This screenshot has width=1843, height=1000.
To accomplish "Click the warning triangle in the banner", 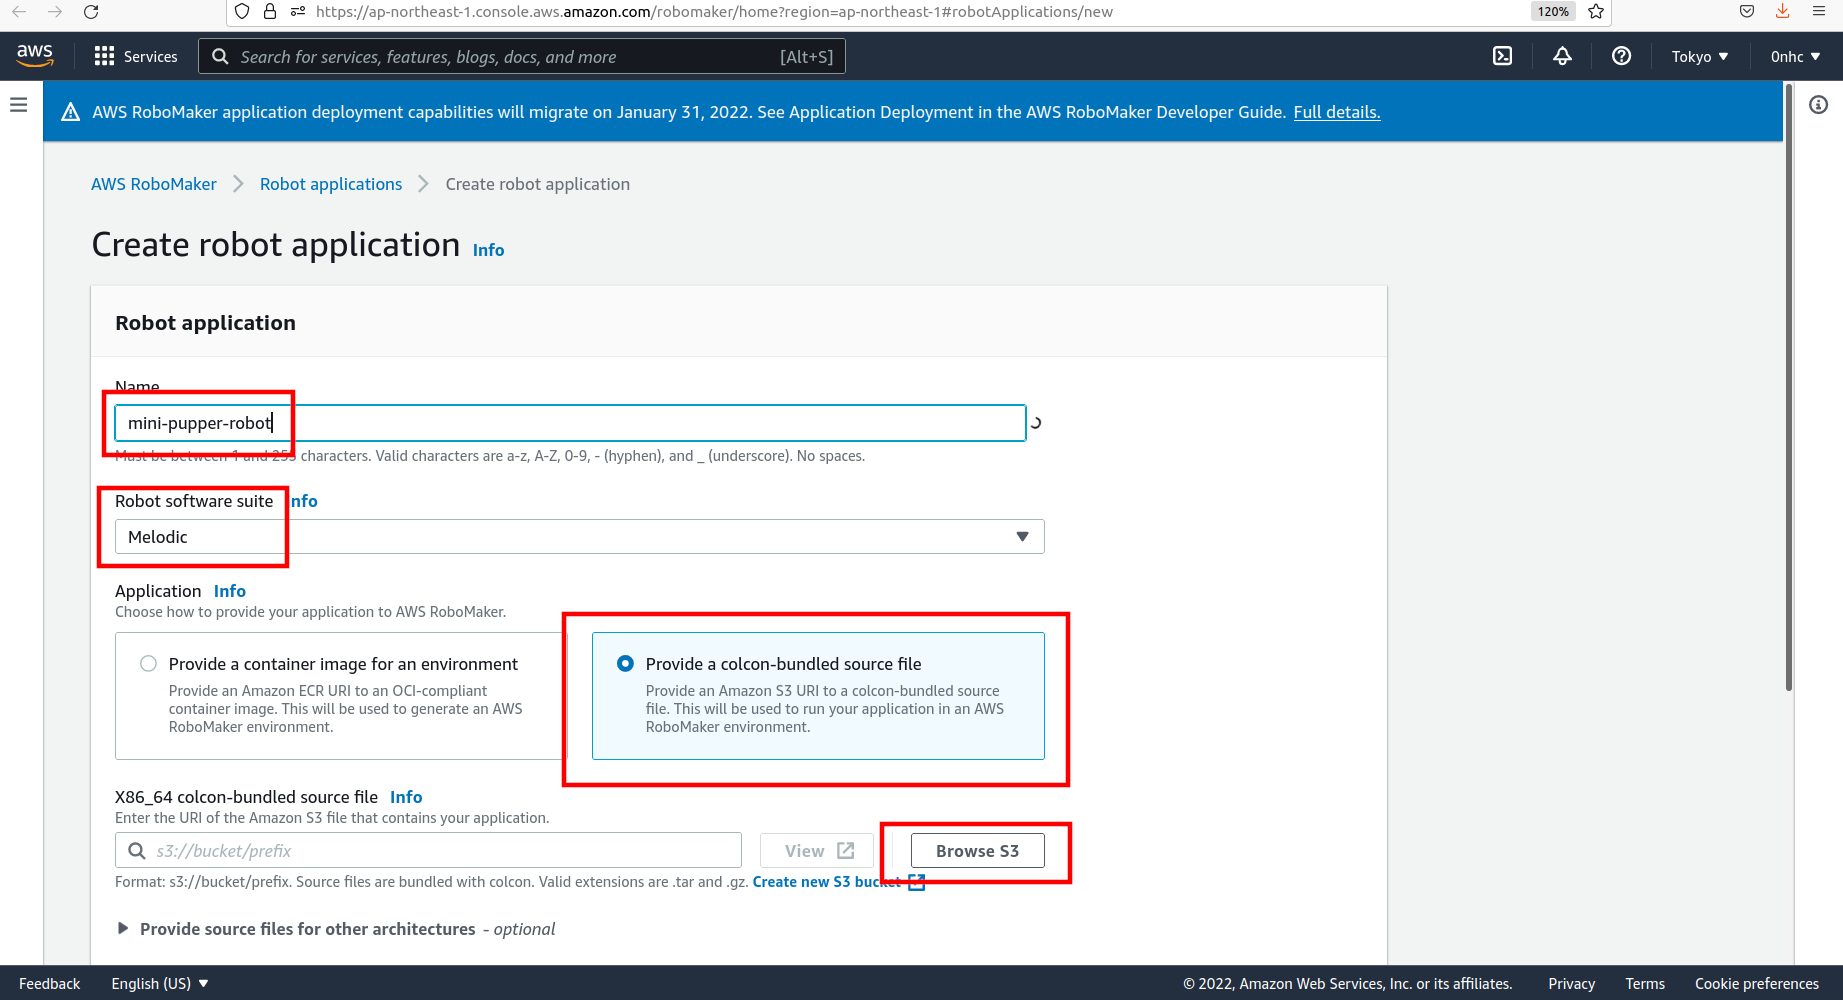I will [x=70, y=112].
